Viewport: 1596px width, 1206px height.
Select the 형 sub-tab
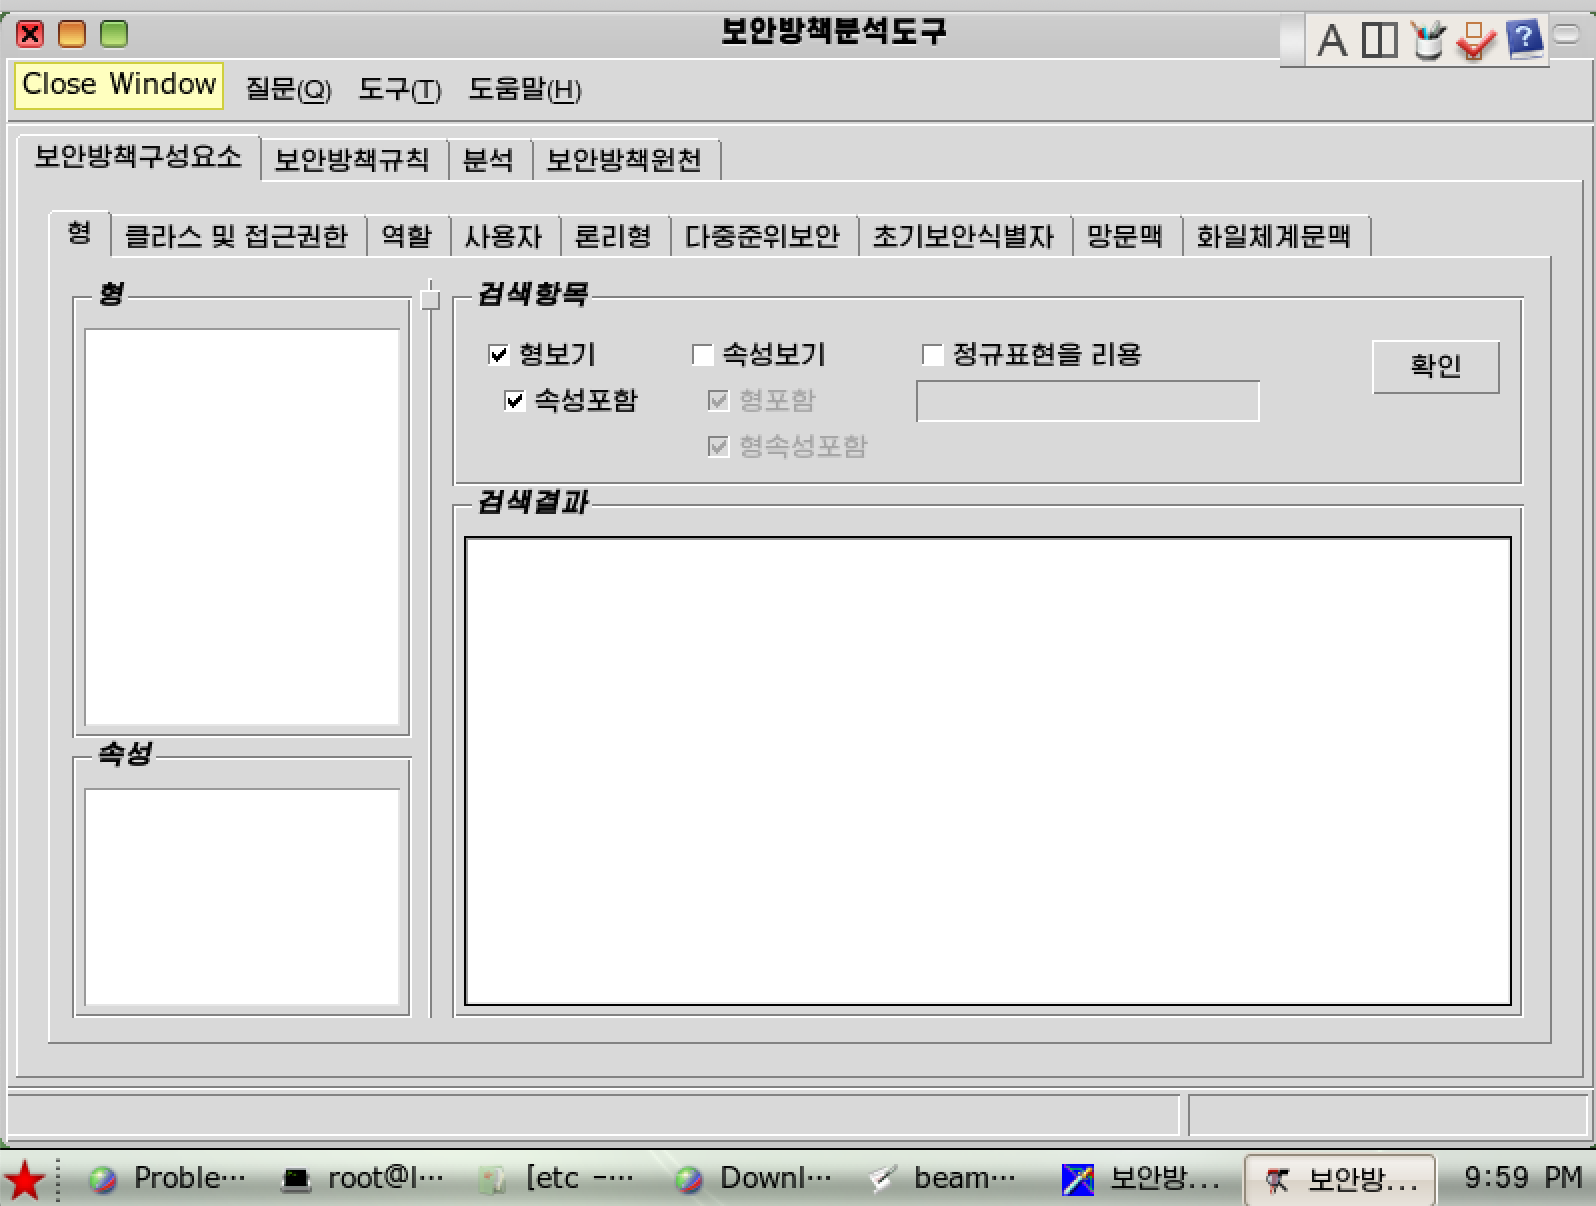[79, 233]
